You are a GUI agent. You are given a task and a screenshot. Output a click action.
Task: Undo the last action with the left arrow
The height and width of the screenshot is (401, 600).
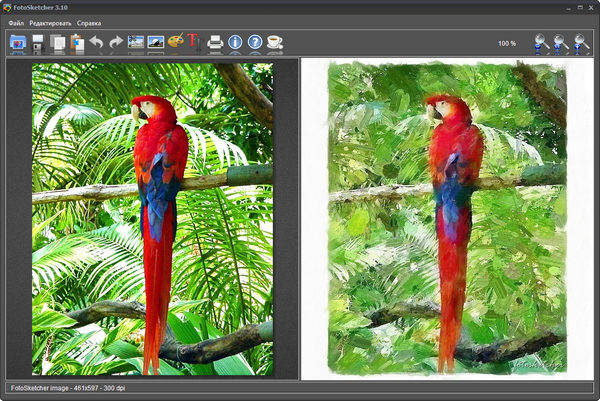96,42
